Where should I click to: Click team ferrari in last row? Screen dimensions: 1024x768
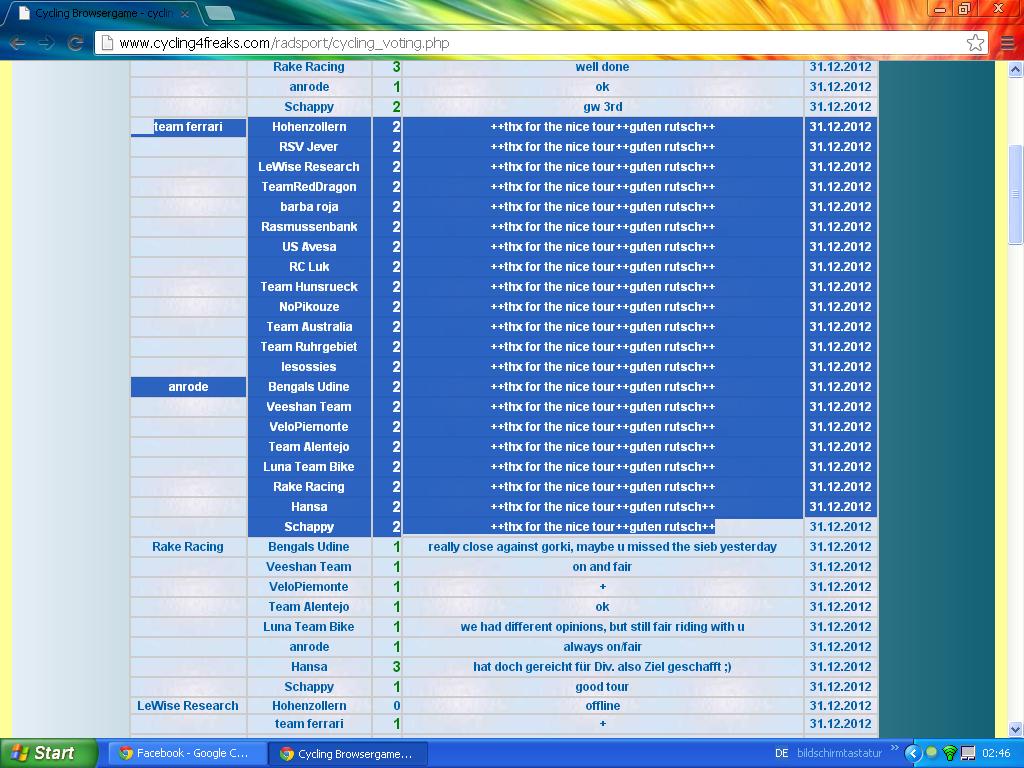[x=309, y=724]
